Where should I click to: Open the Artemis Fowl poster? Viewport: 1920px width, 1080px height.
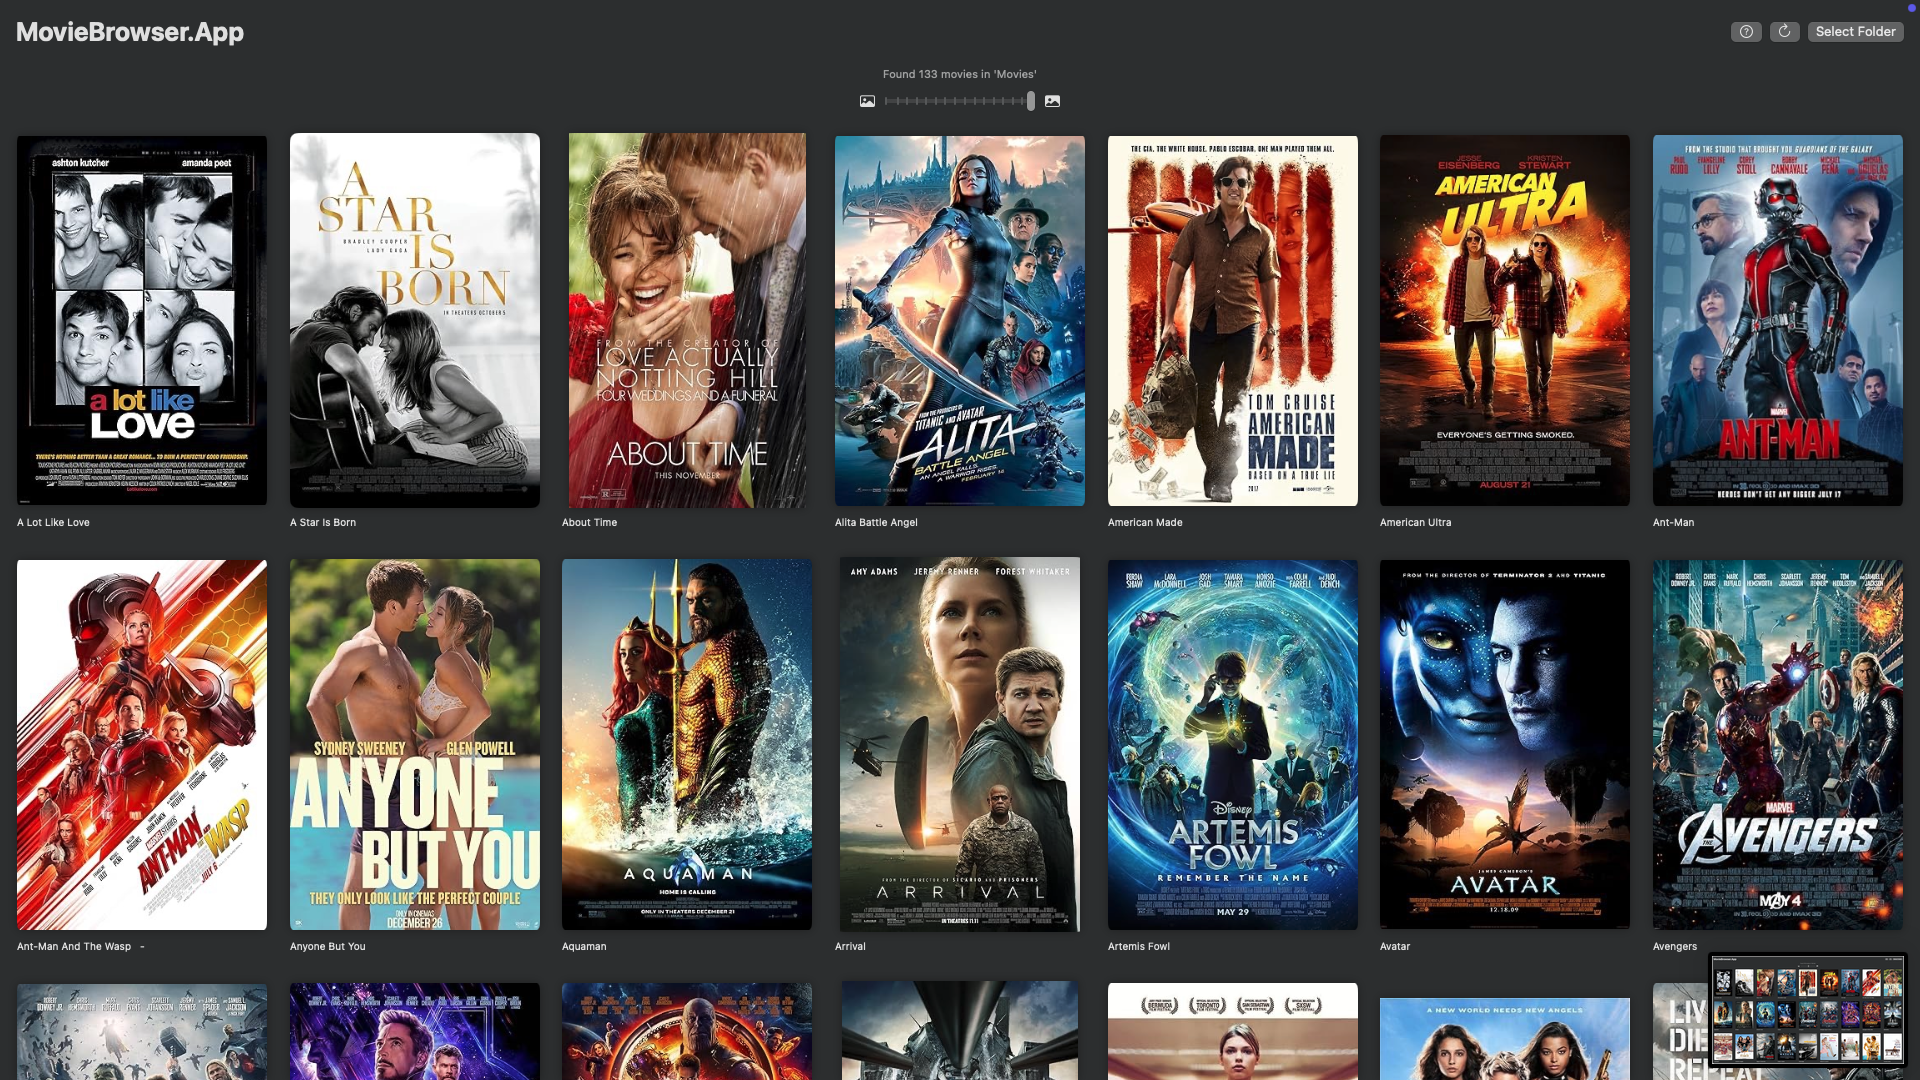(1233, 745)
